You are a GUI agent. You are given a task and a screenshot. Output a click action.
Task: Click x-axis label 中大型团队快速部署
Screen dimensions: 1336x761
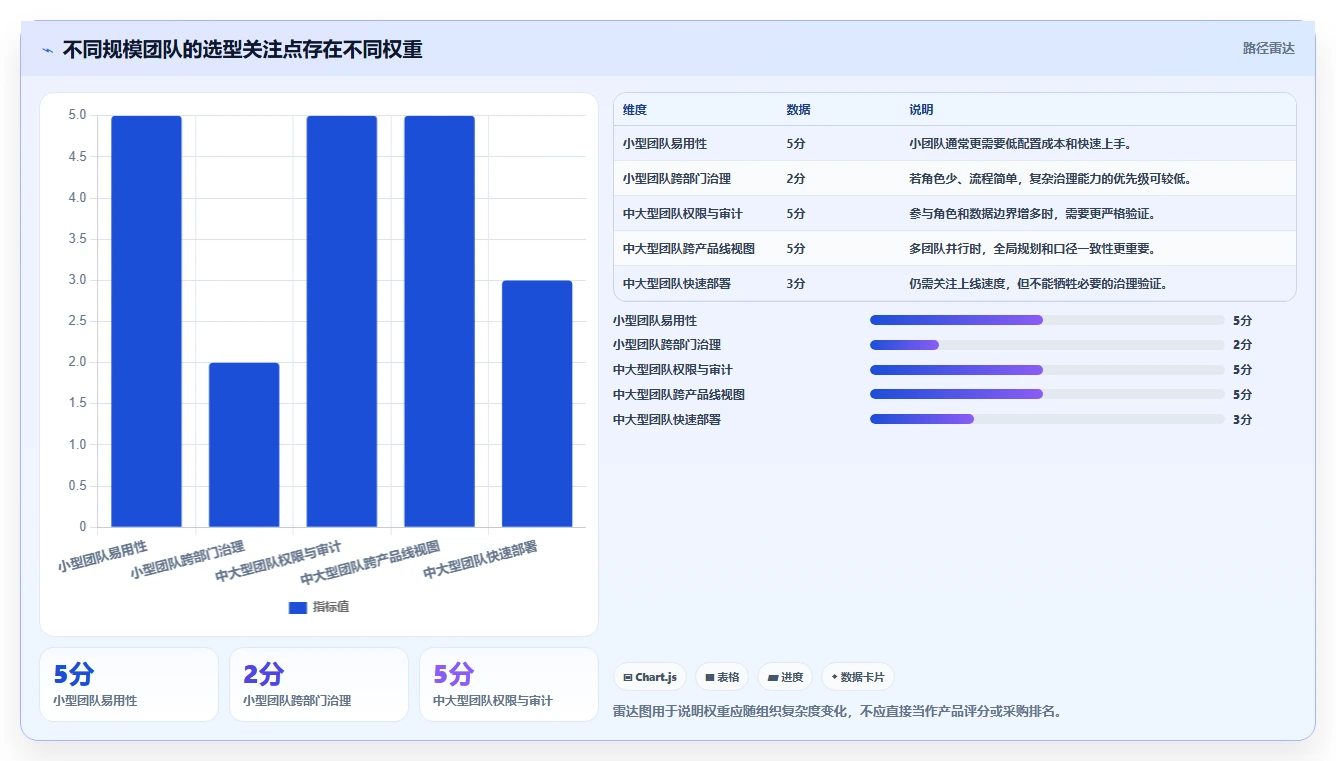[x=480, y=560]
